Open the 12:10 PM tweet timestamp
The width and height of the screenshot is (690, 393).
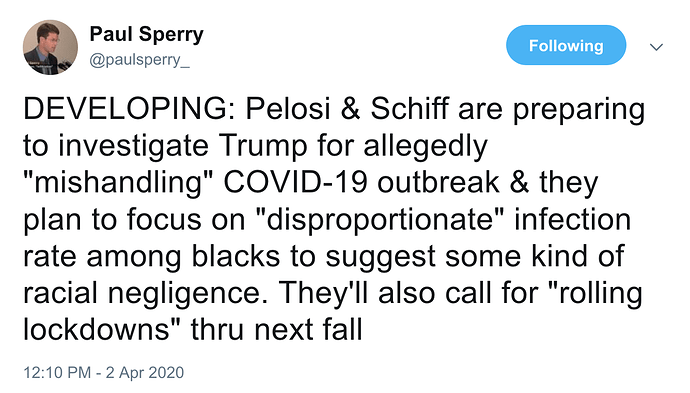pos(57,372)
